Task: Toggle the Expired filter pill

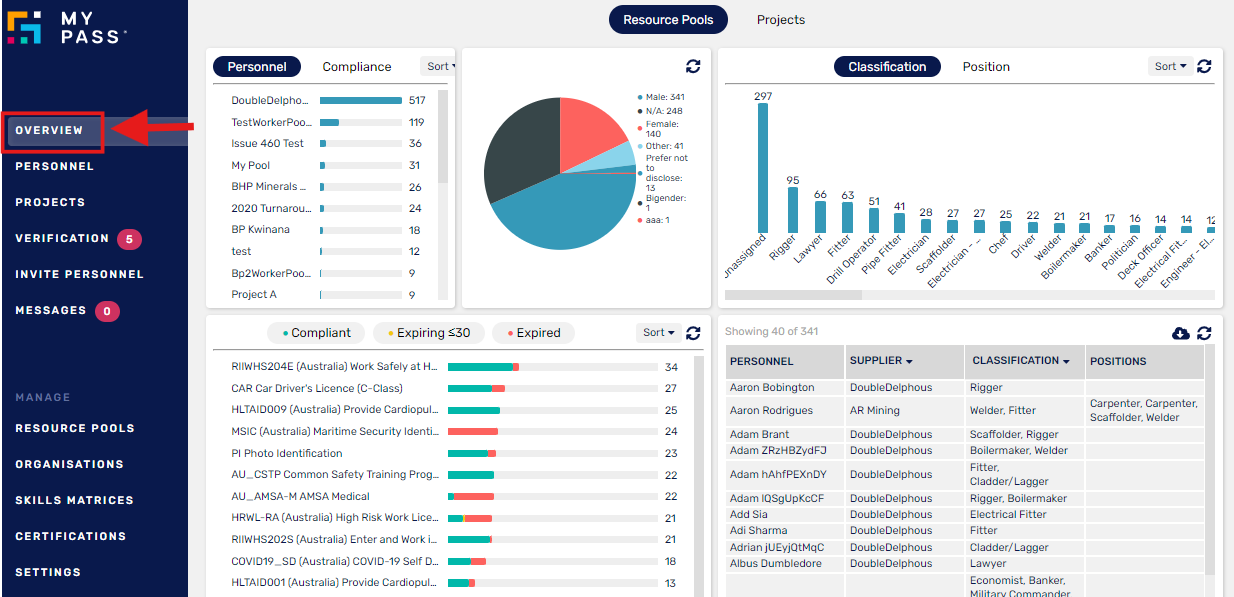Action: click(x=533, y=332)
